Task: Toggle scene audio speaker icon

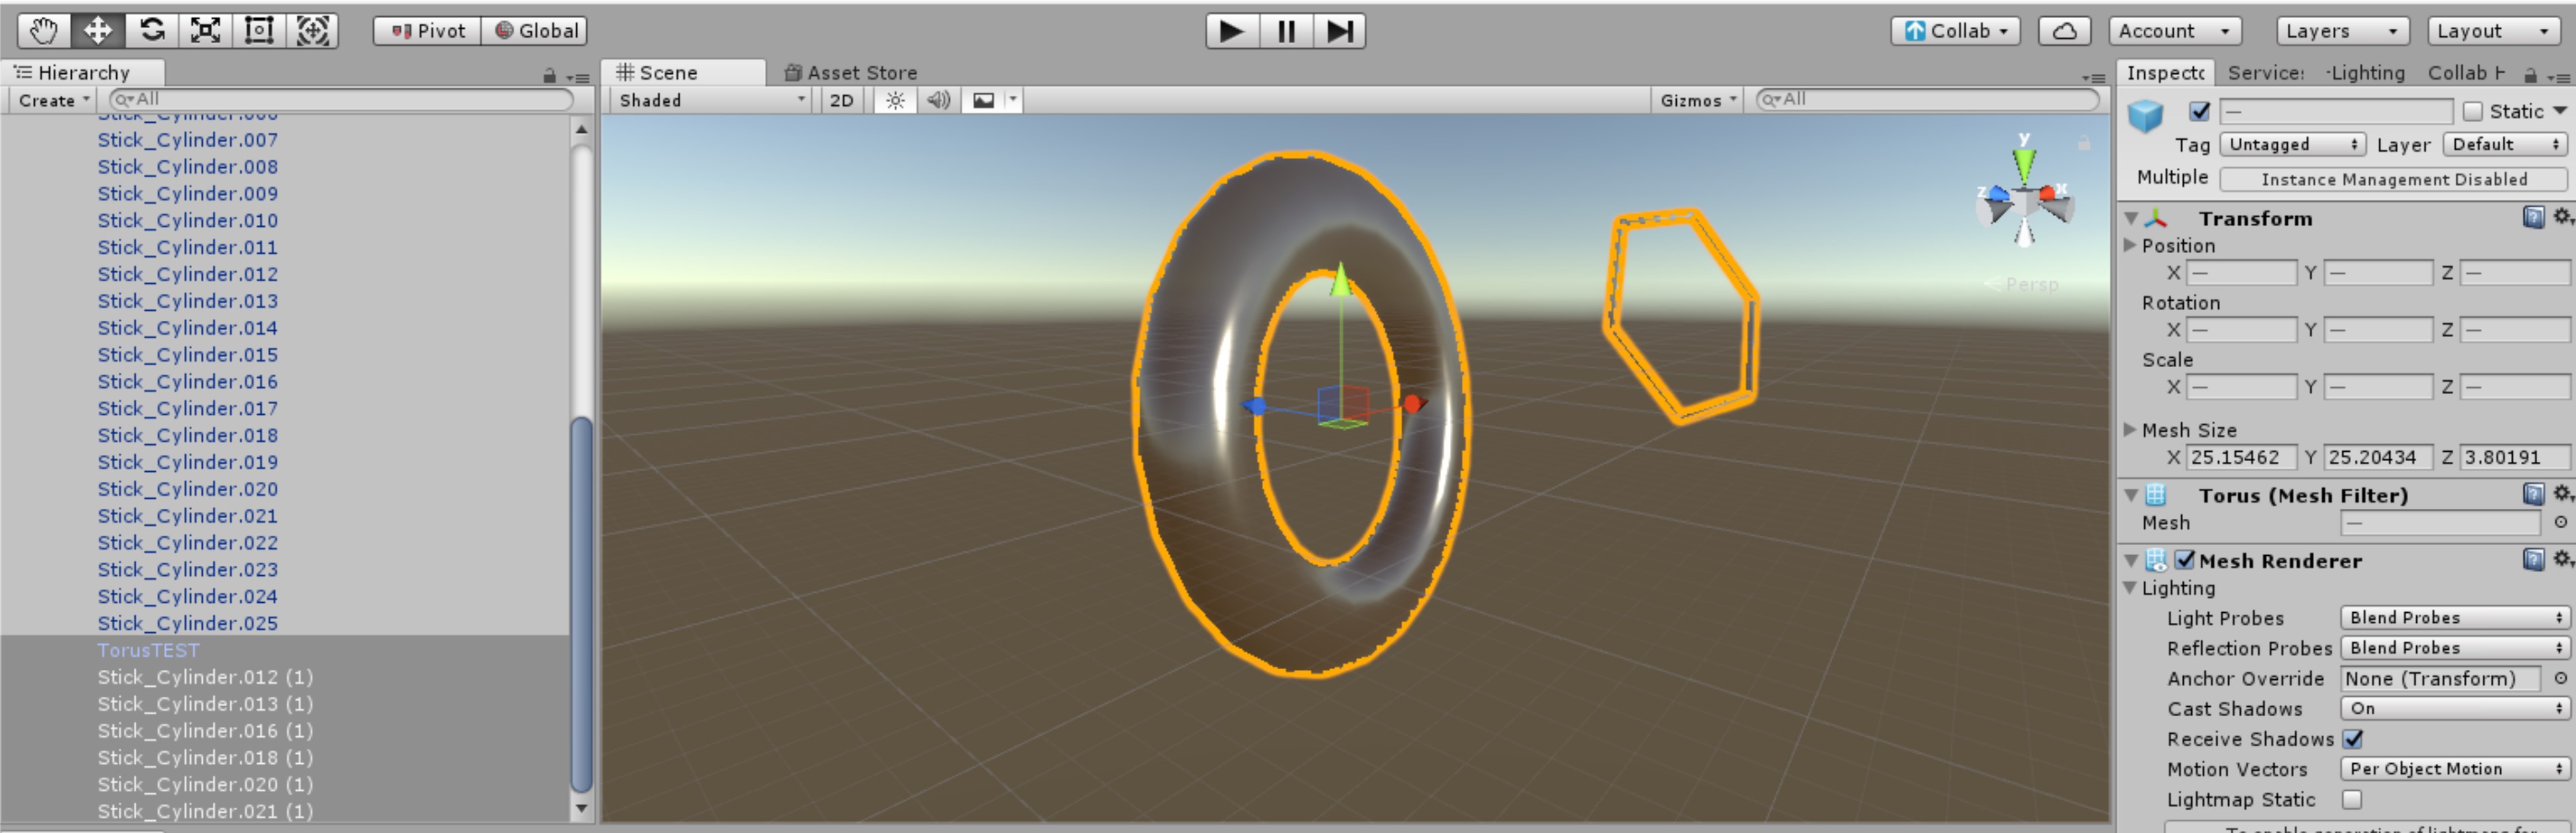Action: pos(938,100)
